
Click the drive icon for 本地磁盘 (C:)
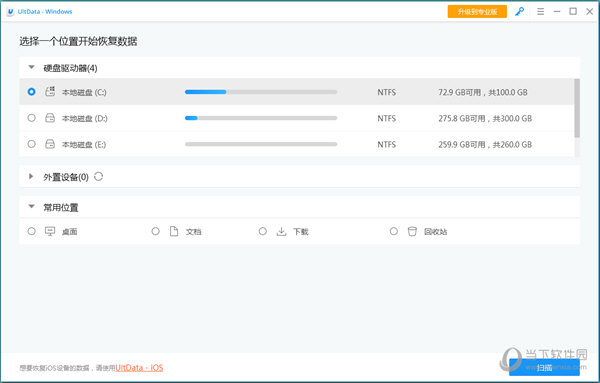50,92
